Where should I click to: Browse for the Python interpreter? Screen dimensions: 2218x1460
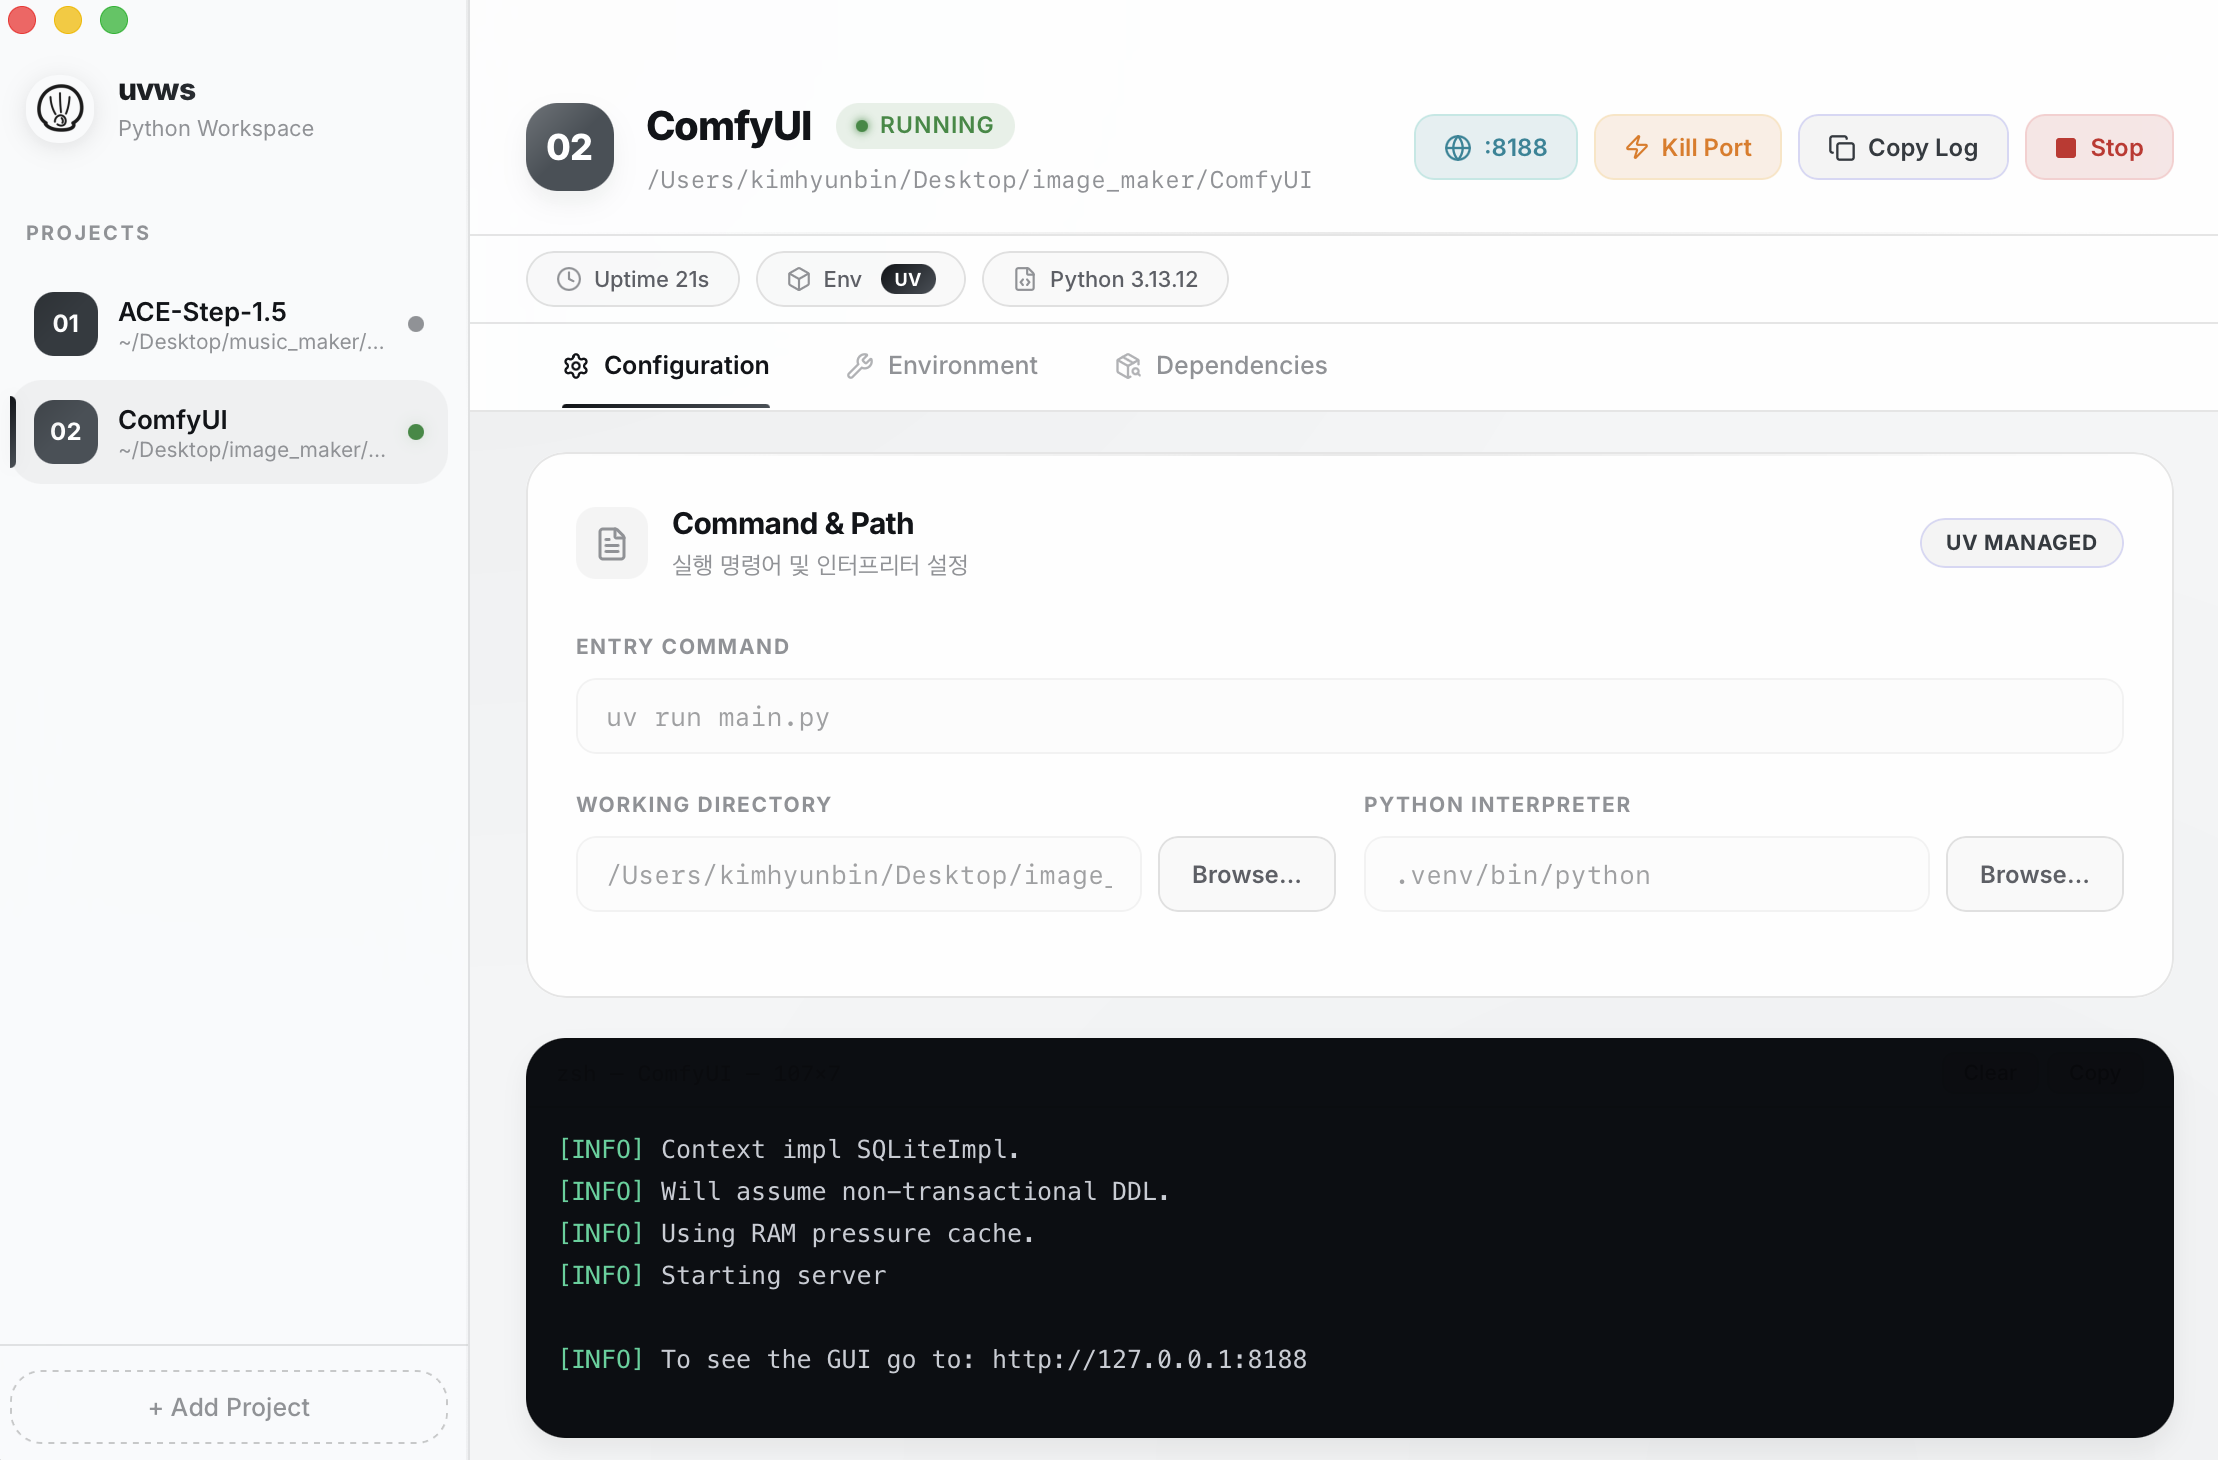coord(2034,875)
